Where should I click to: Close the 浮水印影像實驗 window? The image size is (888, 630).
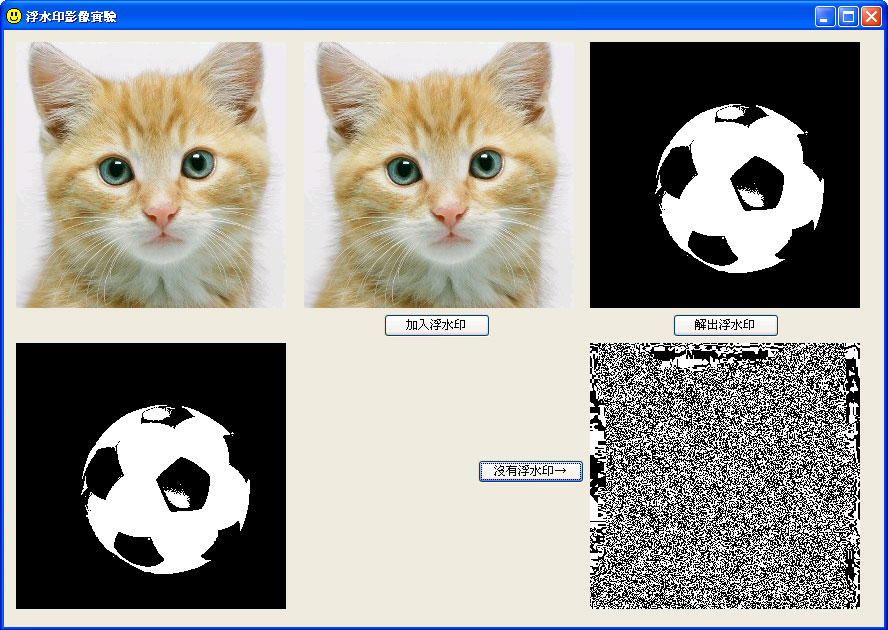click(871, 16)
